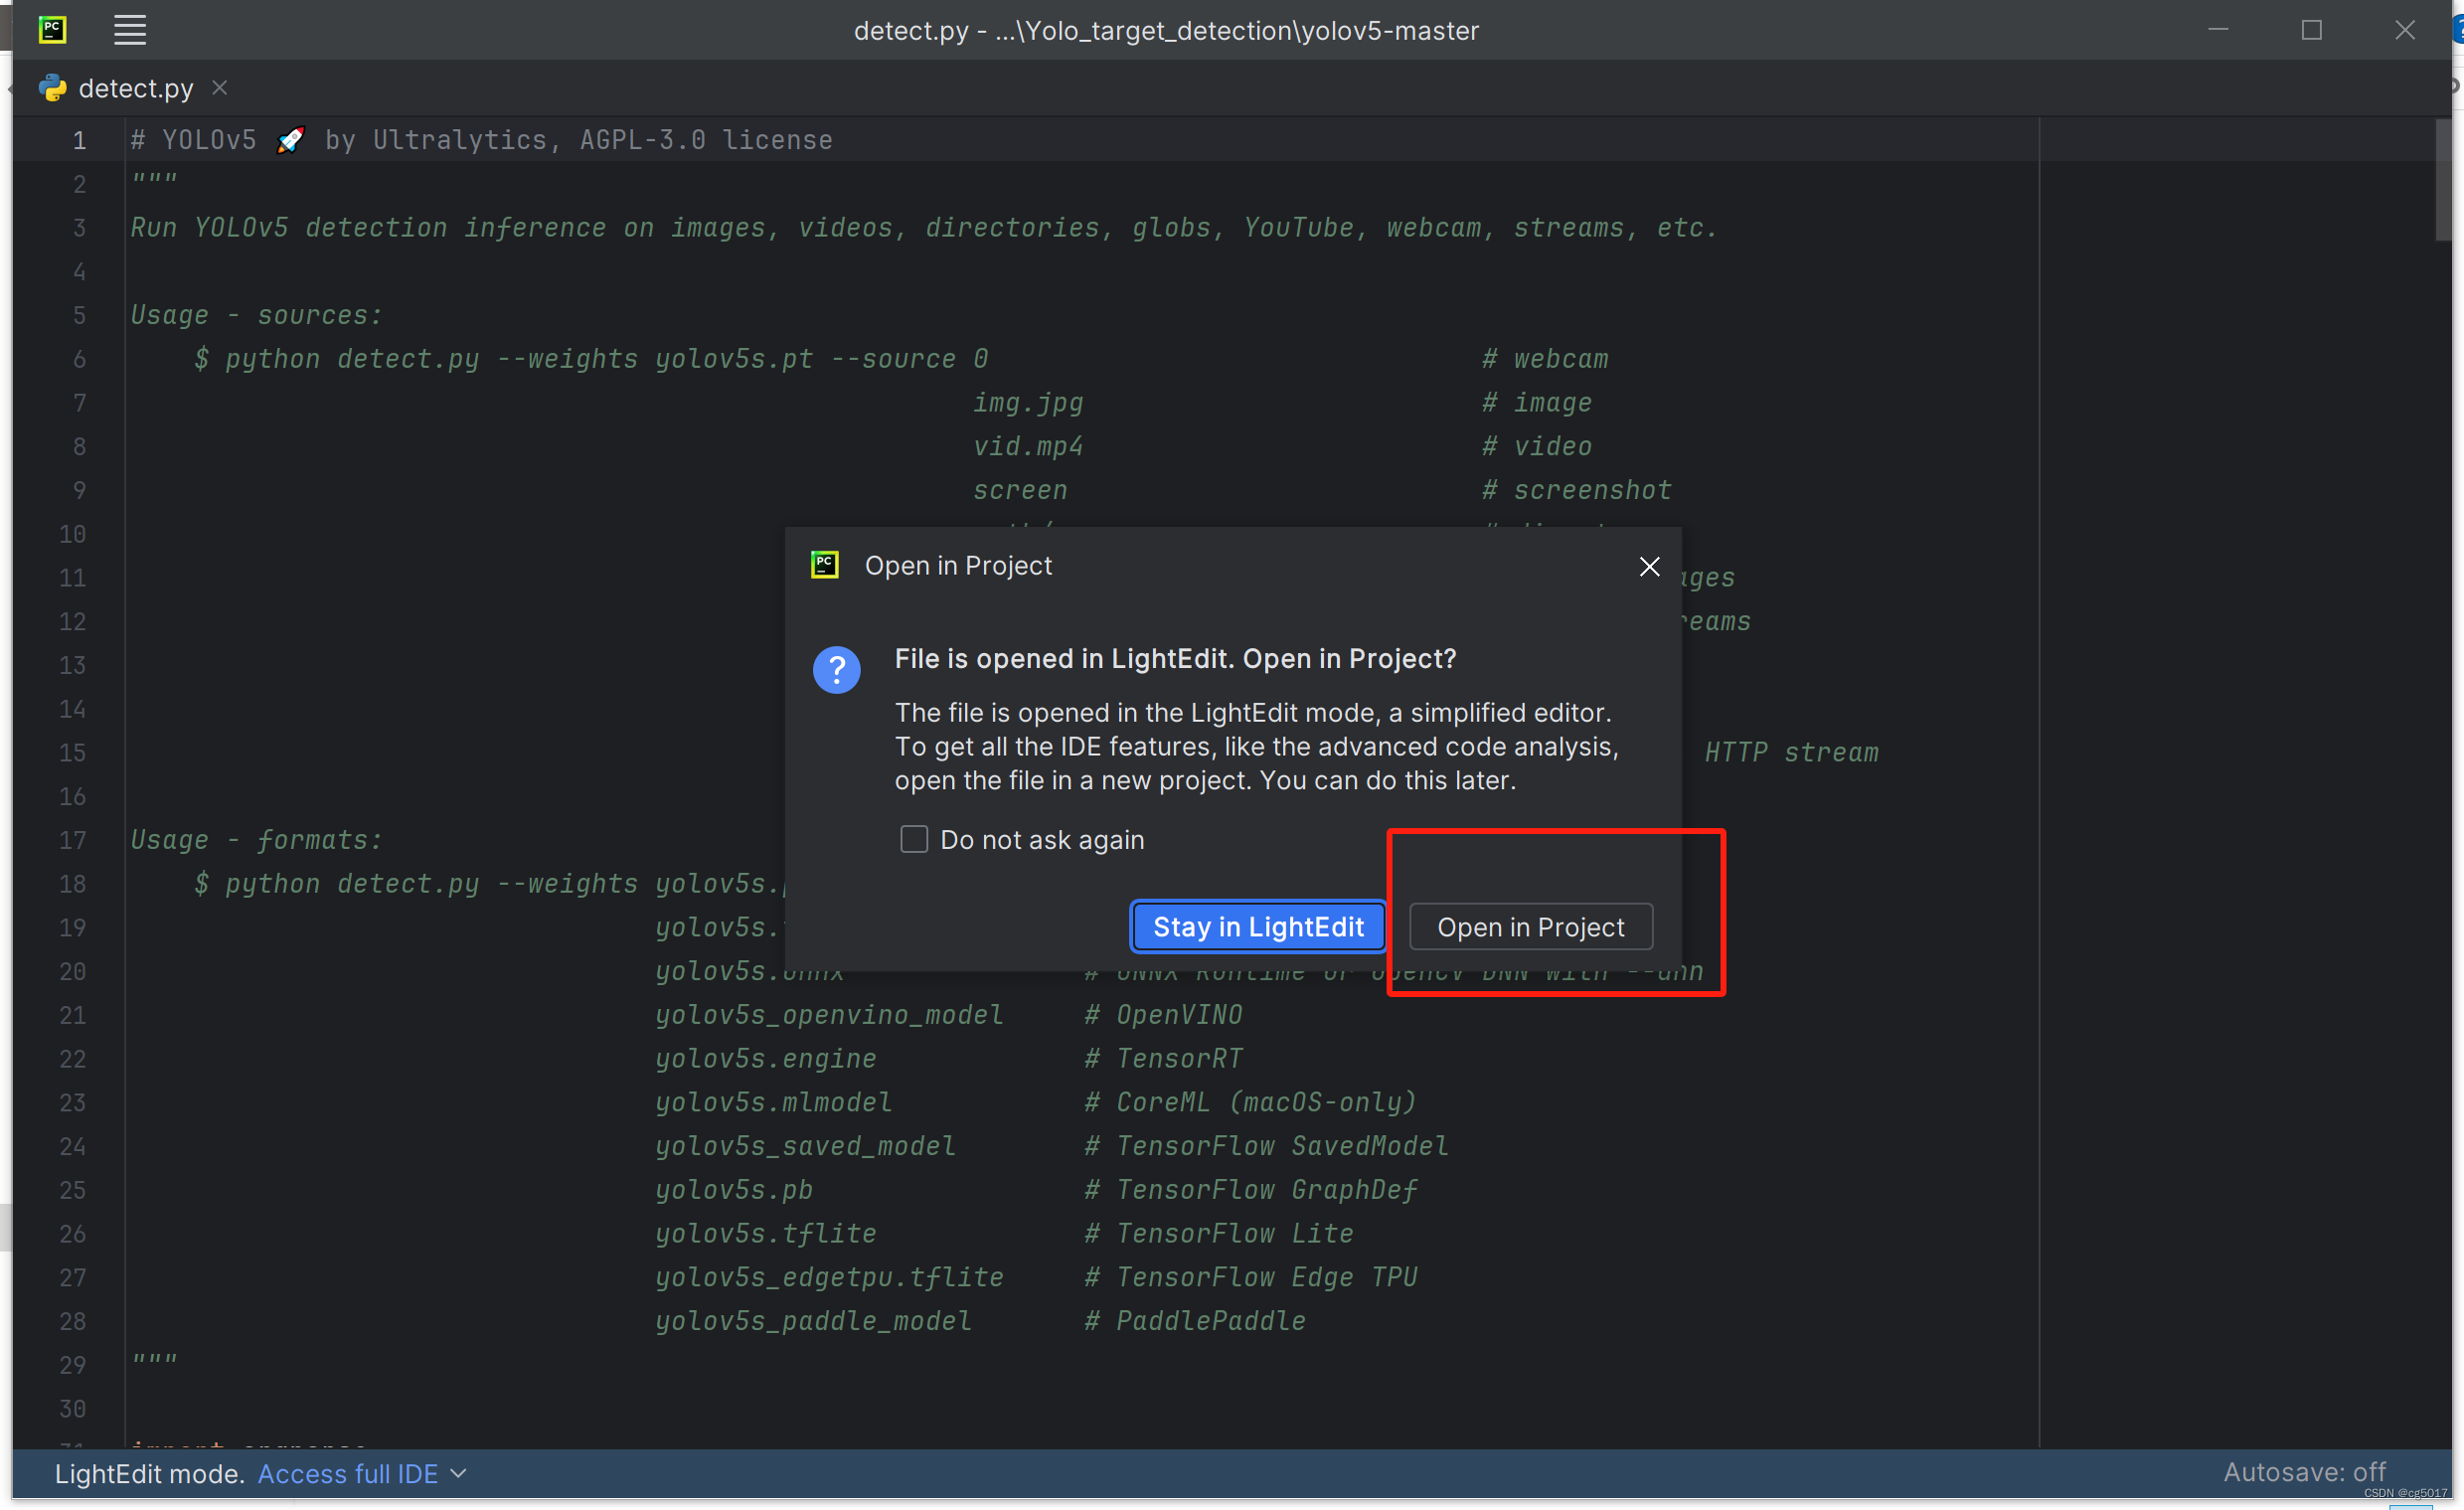Click the PyCharm logo in title bar
Image resolution: width=2464 pixels, height=1510 pixels.
click(x=52, y=30)
